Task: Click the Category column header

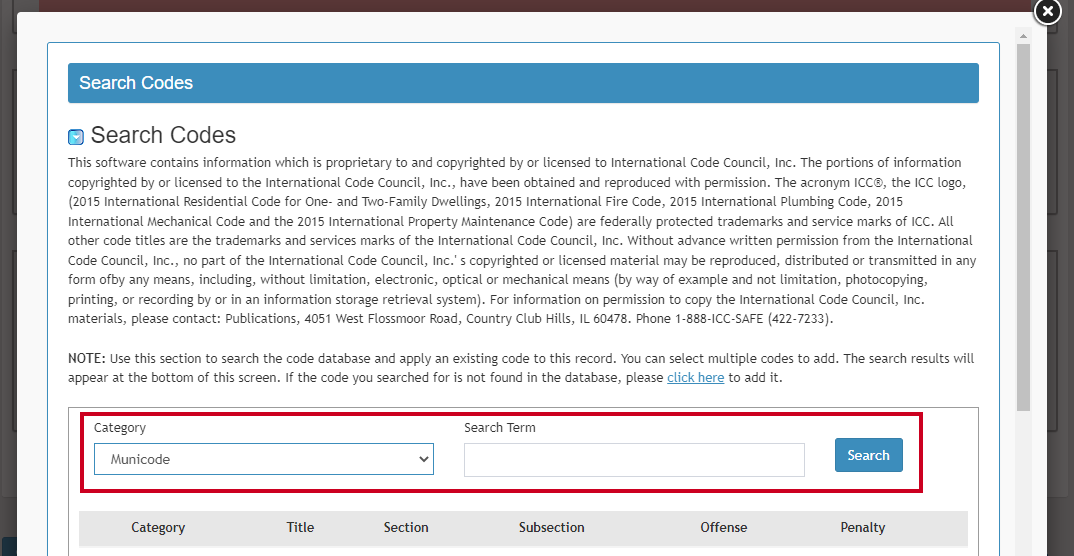Action: click(158, 527)
